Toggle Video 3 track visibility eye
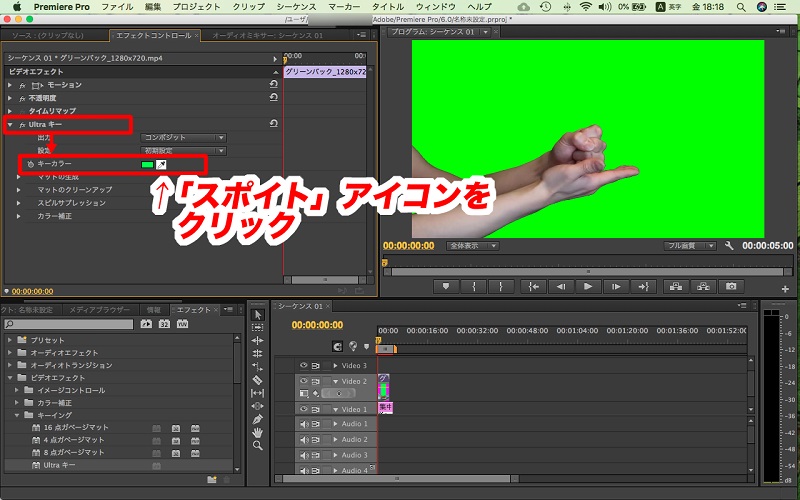Image resolution: width=800 pixels, height=500 pixels. tap(304, 365)
